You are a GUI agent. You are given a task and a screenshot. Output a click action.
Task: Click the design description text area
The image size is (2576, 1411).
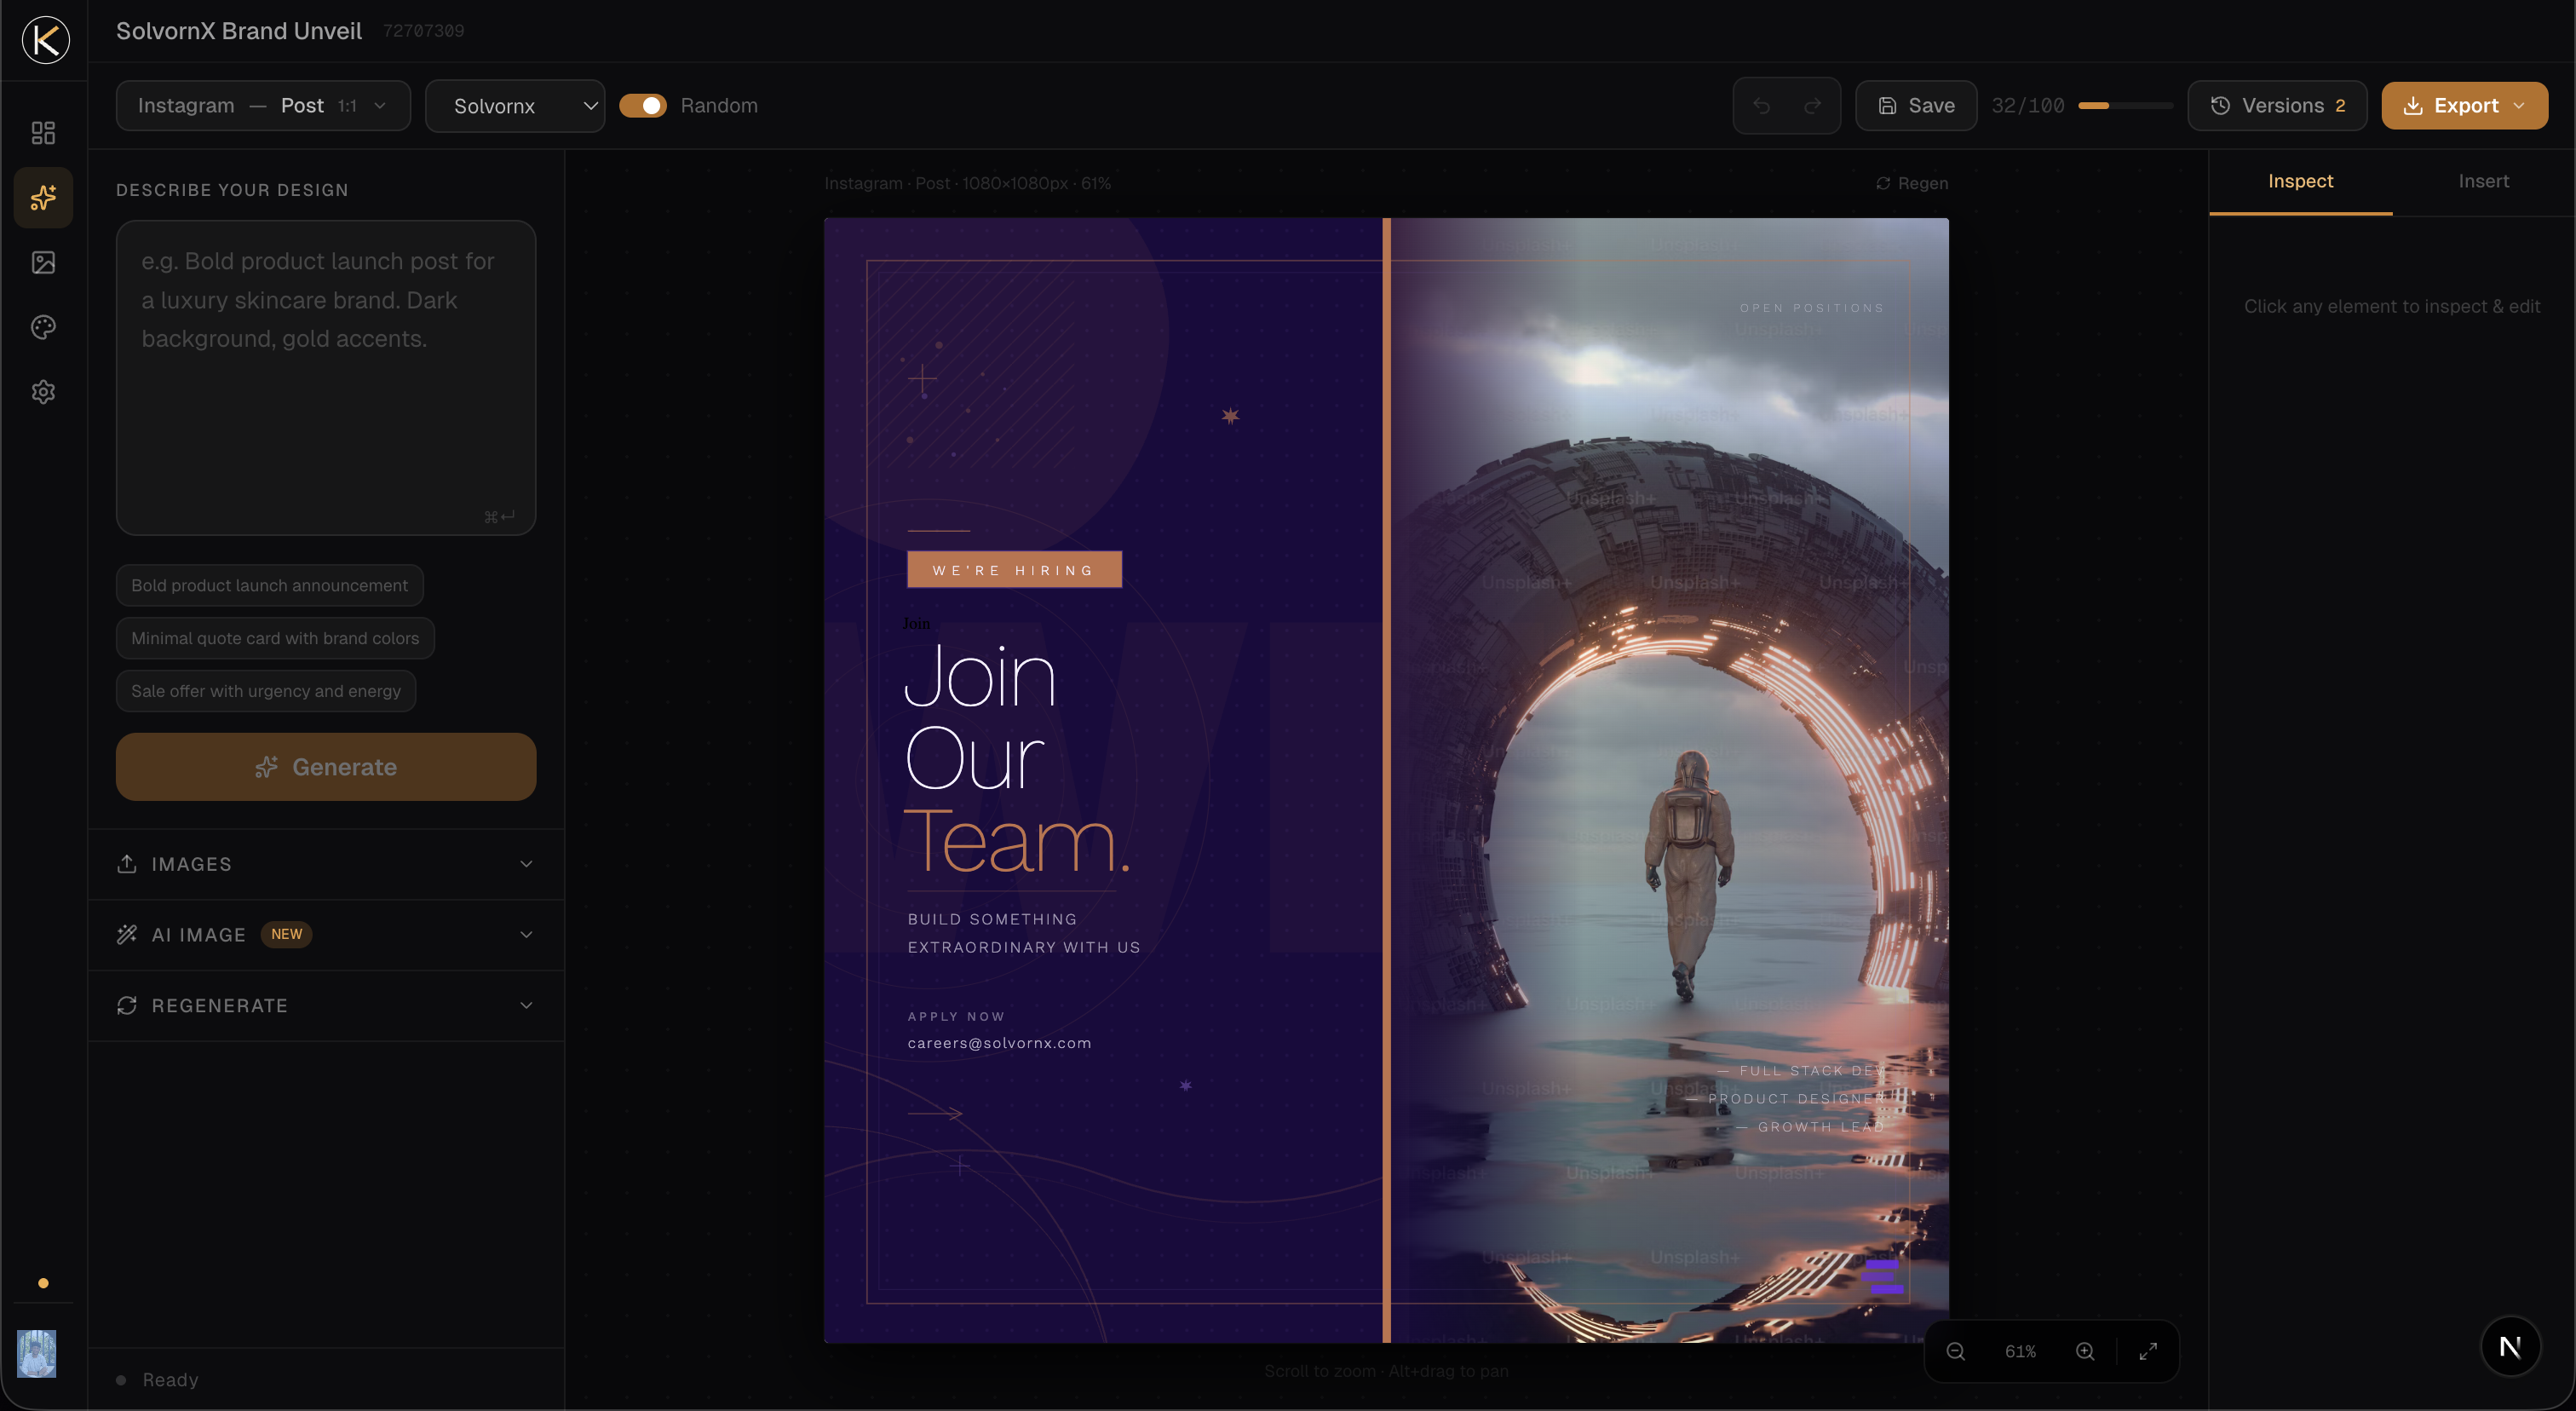click(x=326, y=378)
